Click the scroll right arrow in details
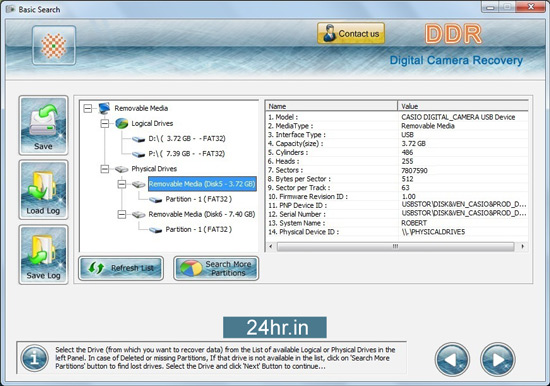The image size is (550, 386). pyautogui.click(x=523, y=246)
